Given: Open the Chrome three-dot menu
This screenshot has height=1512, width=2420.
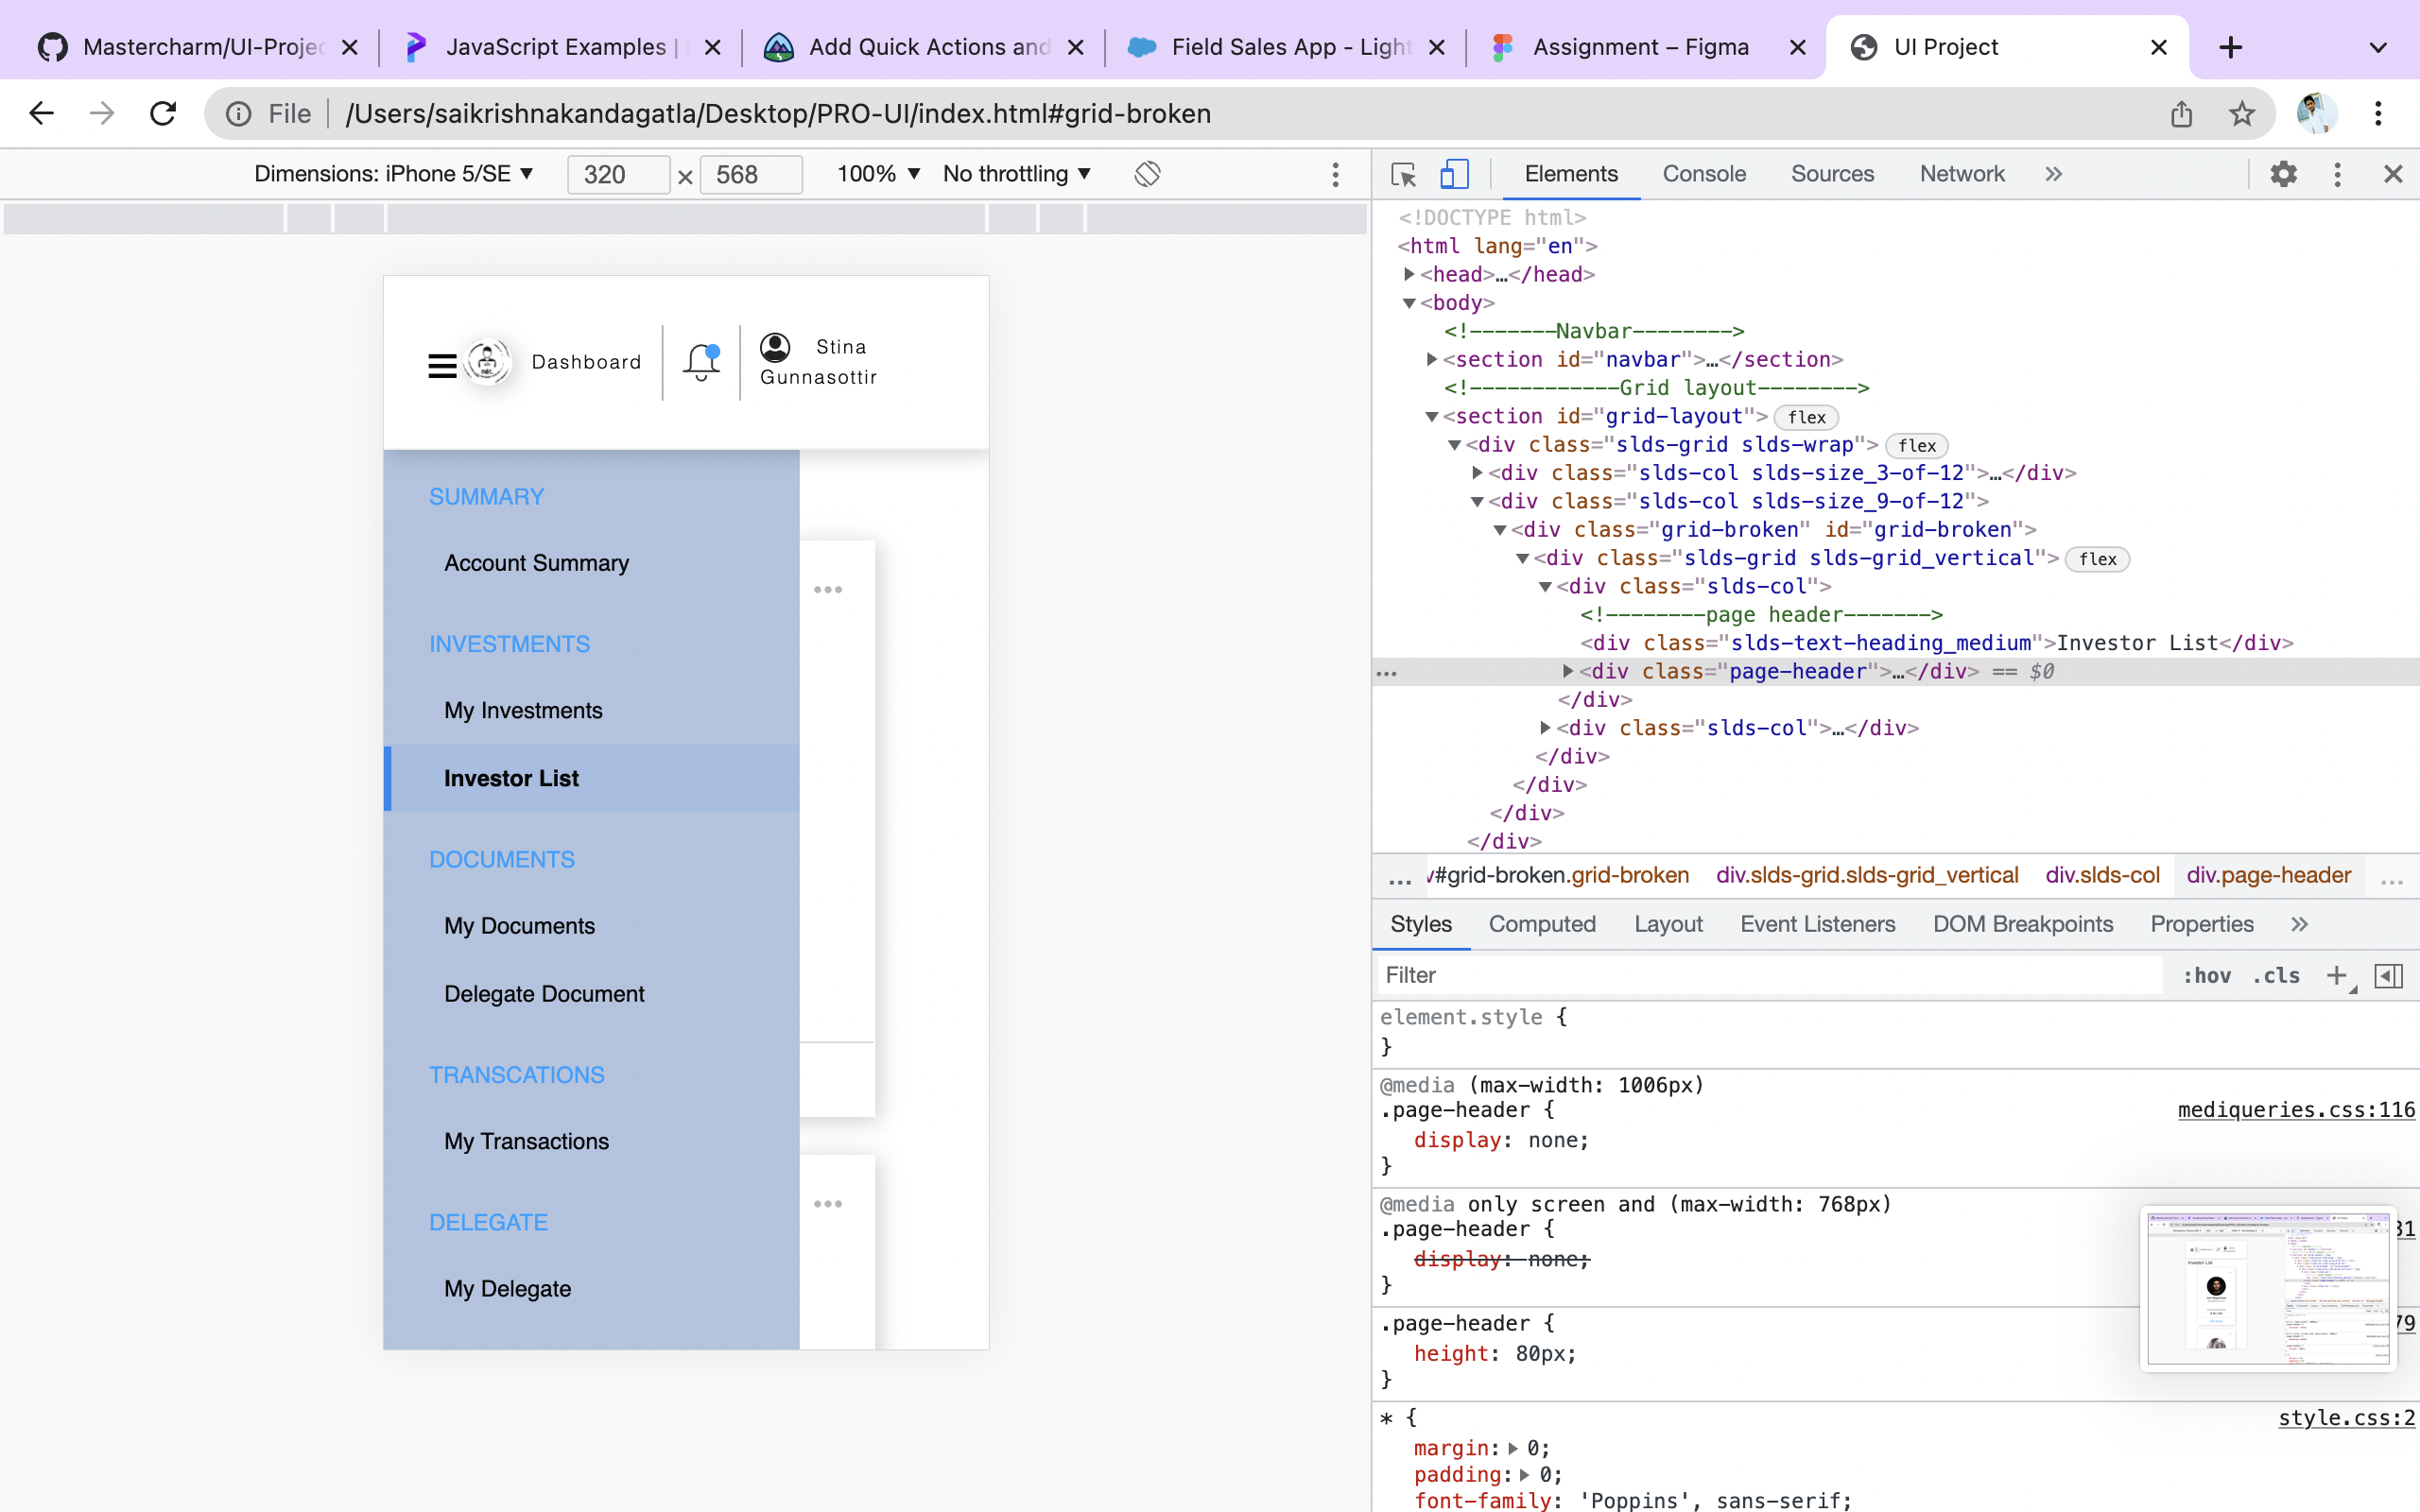Looking at the screenshot, I should [2378, 113].
